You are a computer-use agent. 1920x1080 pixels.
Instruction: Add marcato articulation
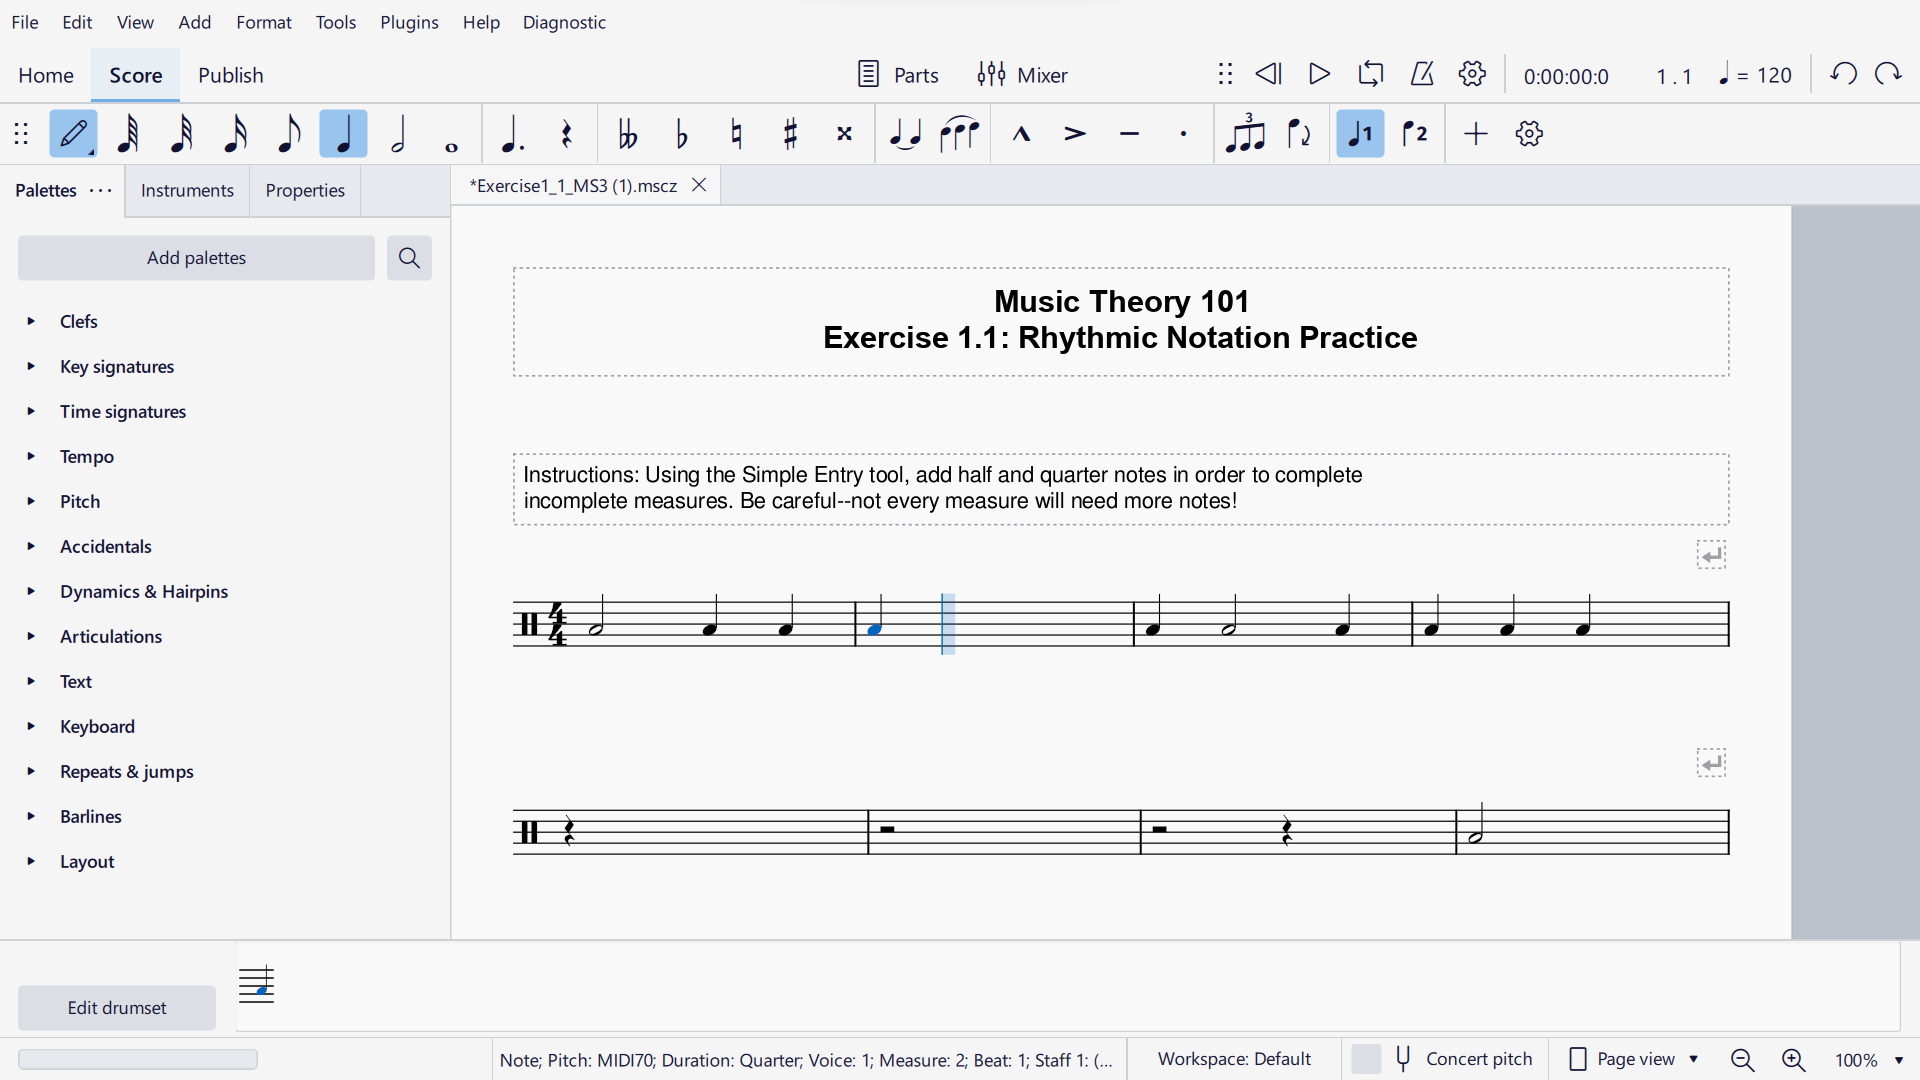coord(1022,134)
